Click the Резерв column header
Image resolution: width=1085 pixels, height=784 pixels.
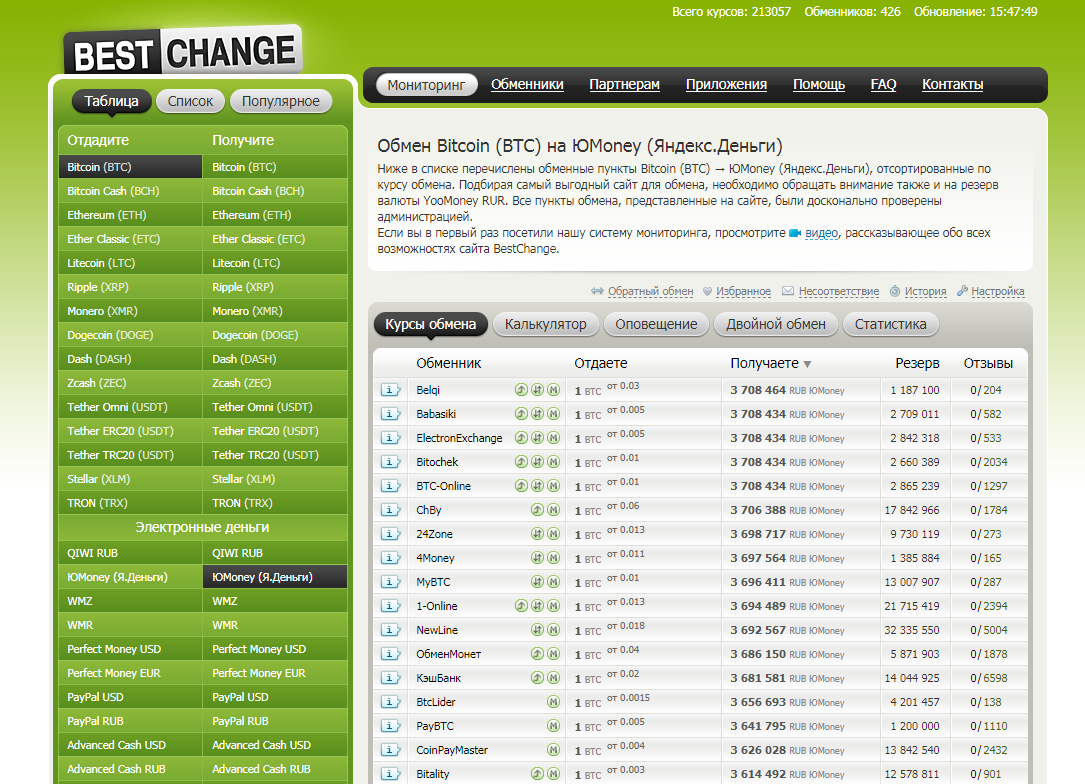click(x=917, y=363)
